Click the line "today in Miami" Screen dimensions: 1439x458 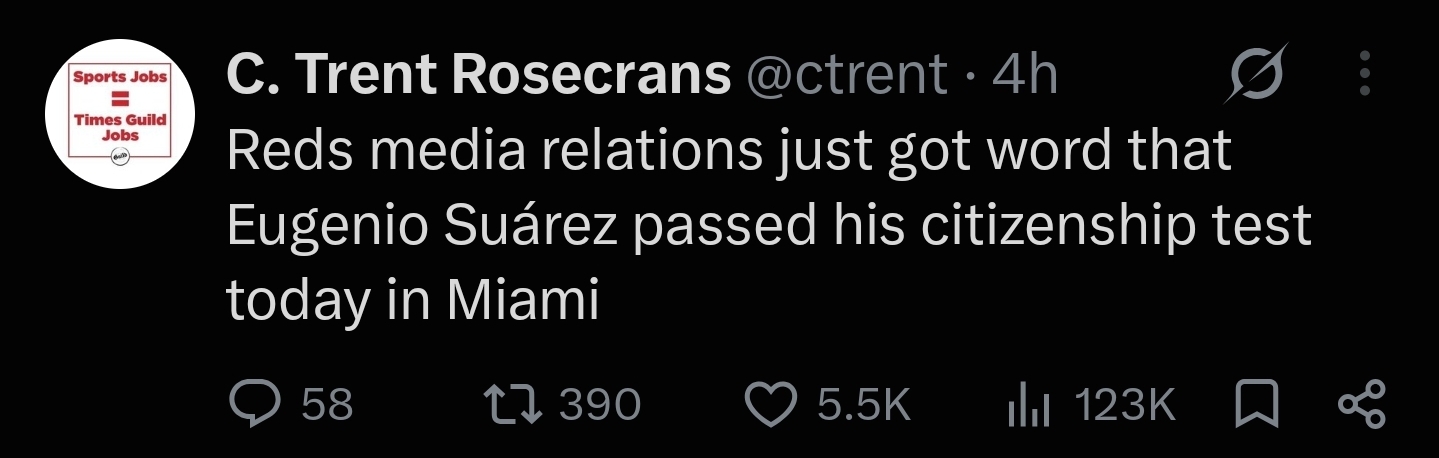(x=413, y=299)
